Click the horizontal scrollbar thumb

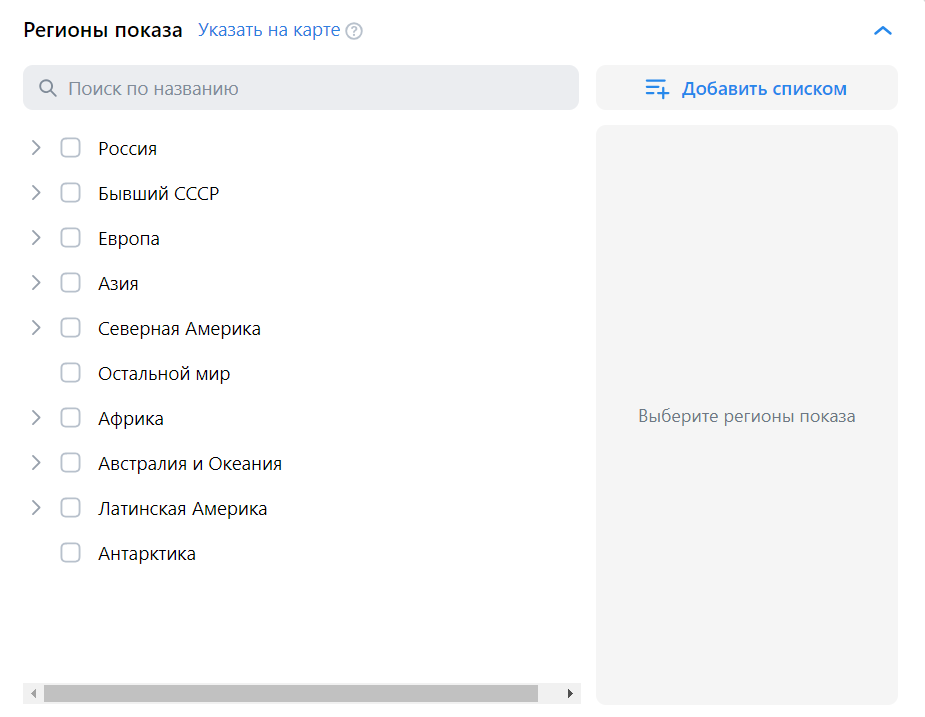(290, 693)
